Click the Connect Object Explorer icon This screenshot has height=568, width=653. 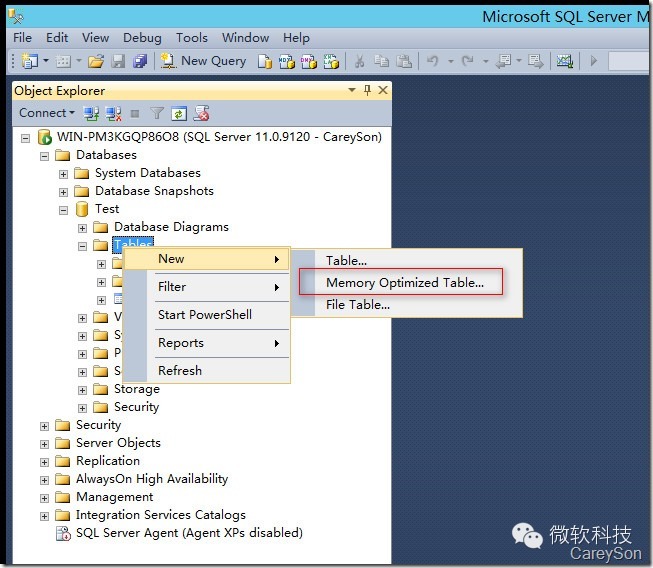coord(91,113)
